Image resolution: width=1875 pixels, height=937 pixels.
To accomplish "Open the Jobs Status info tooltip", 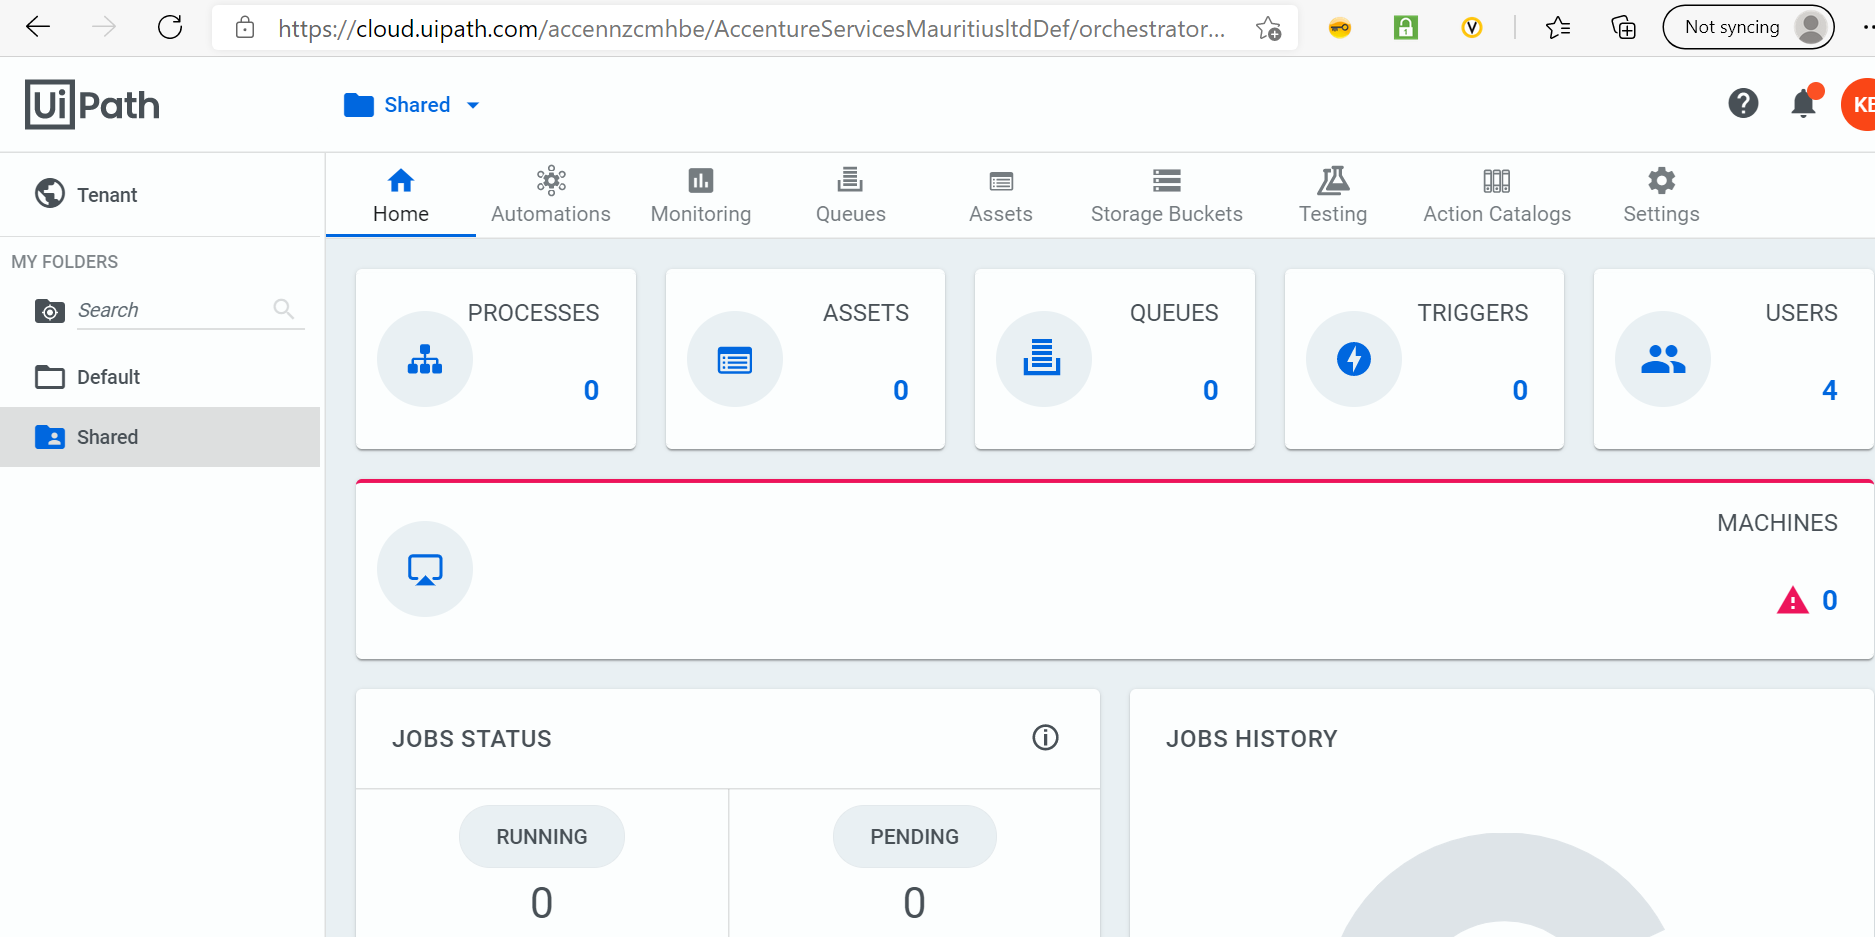I will [1045, 738].
